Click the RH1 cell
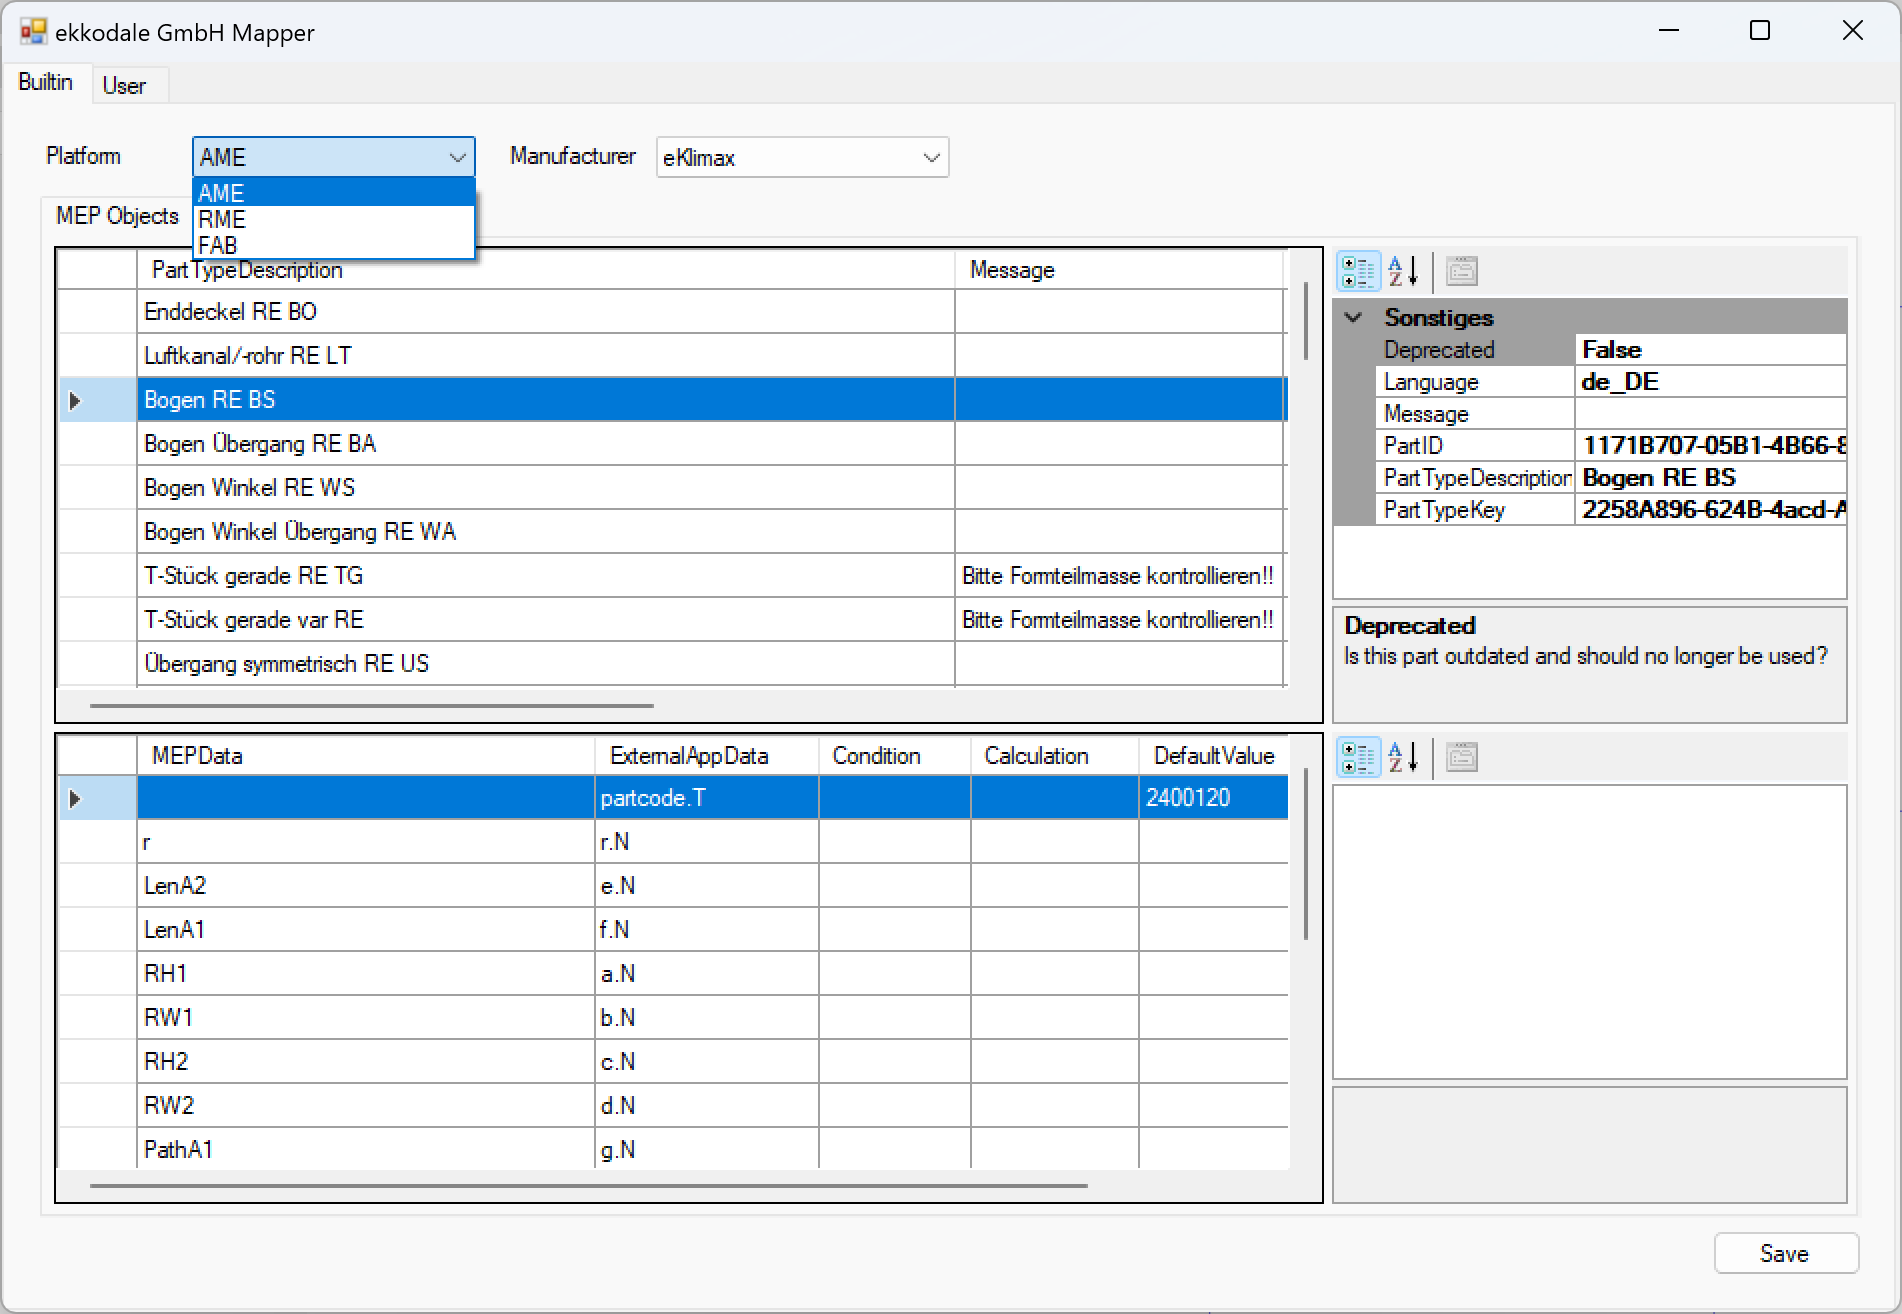Screen dimensions: 1902x1314 [x=366, y=974]
